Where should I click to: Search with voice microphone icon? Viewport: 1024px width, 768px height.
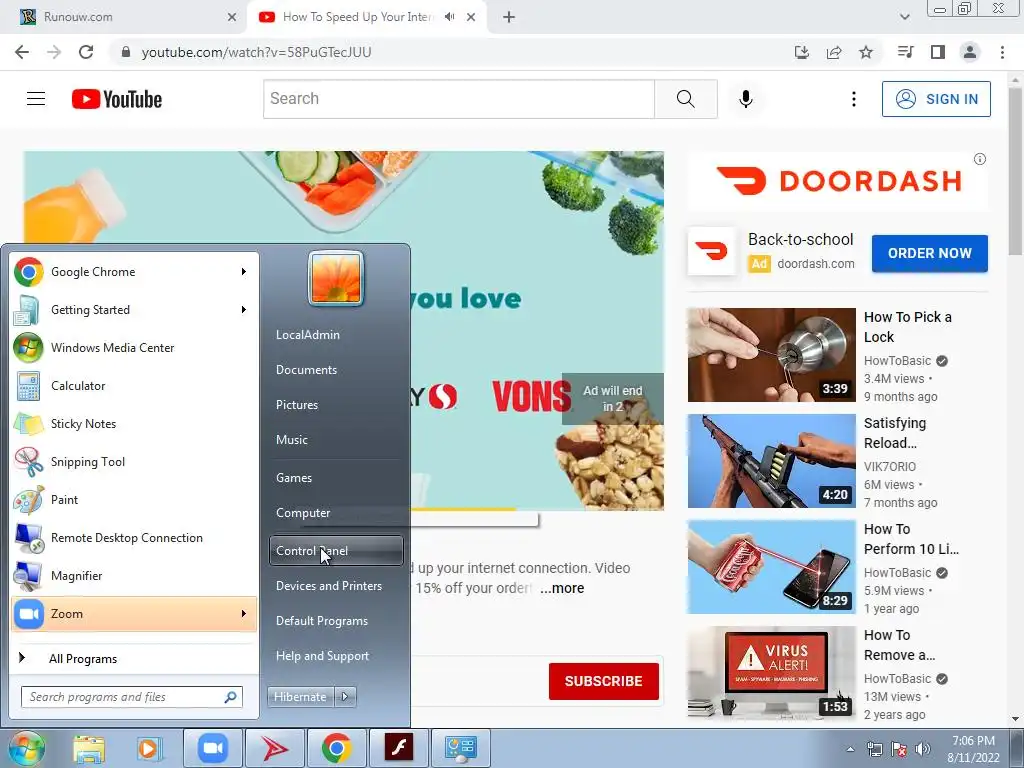746,99
